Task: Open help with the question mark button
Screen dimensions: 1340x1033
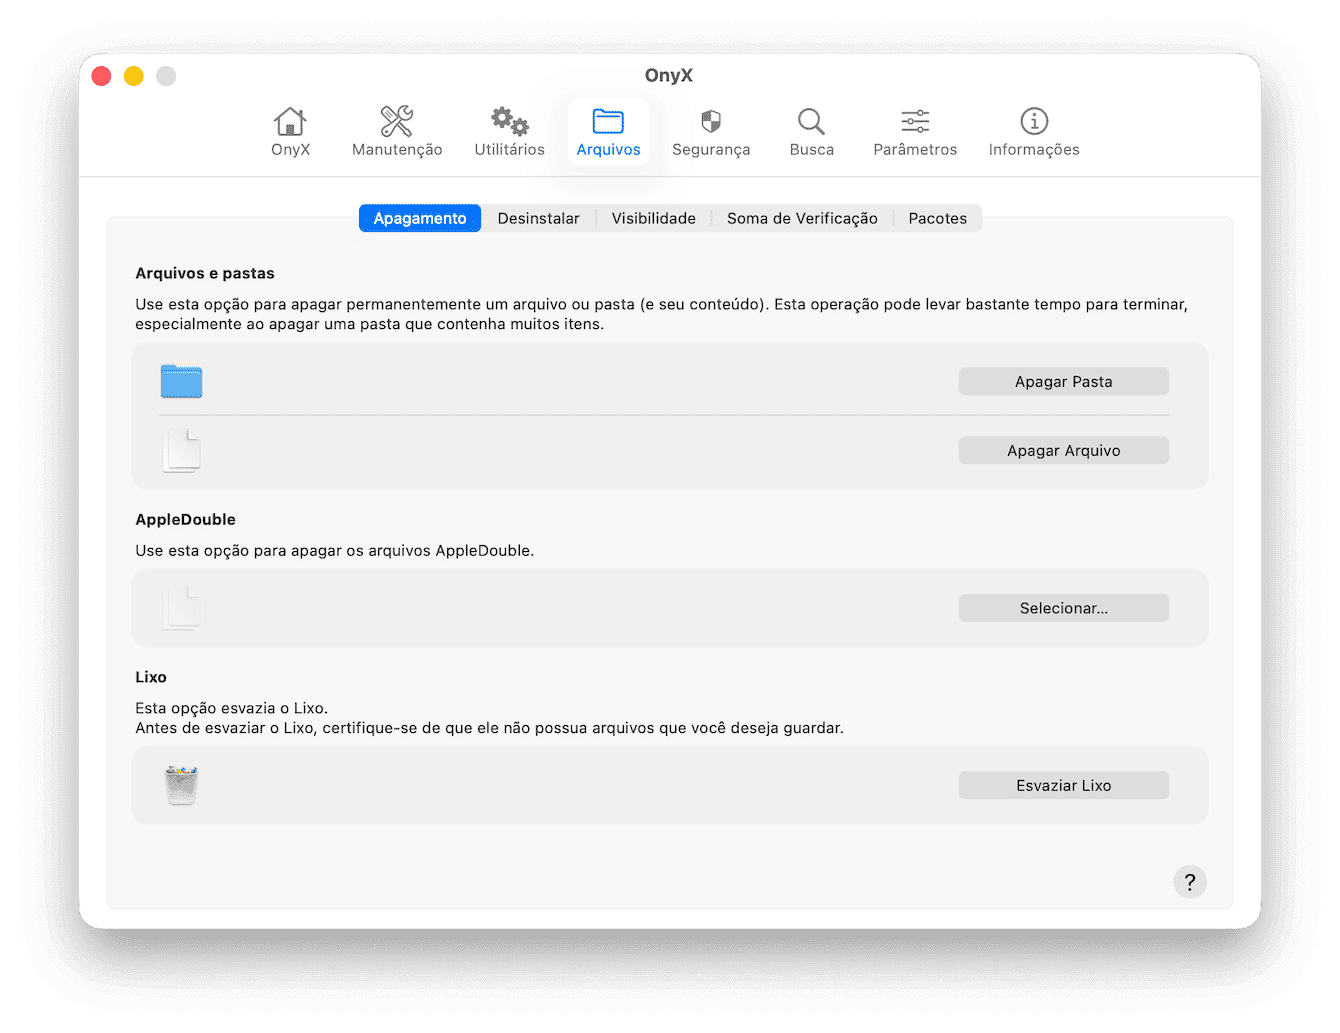Action: click(1190, 882)
